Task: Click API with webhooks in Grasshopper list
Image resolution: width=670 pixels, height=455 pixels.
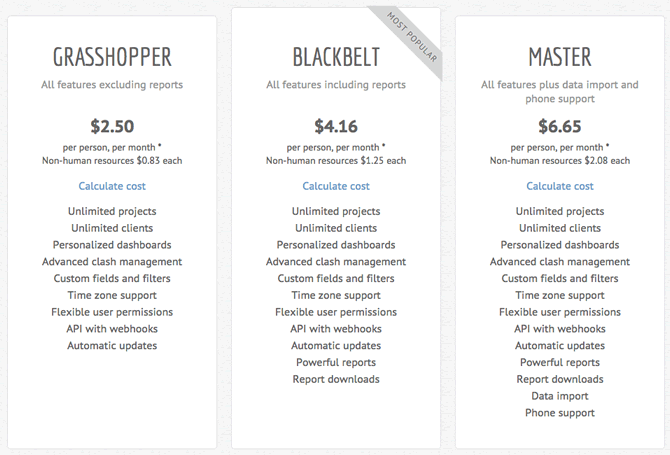Action: coord(112,329)
